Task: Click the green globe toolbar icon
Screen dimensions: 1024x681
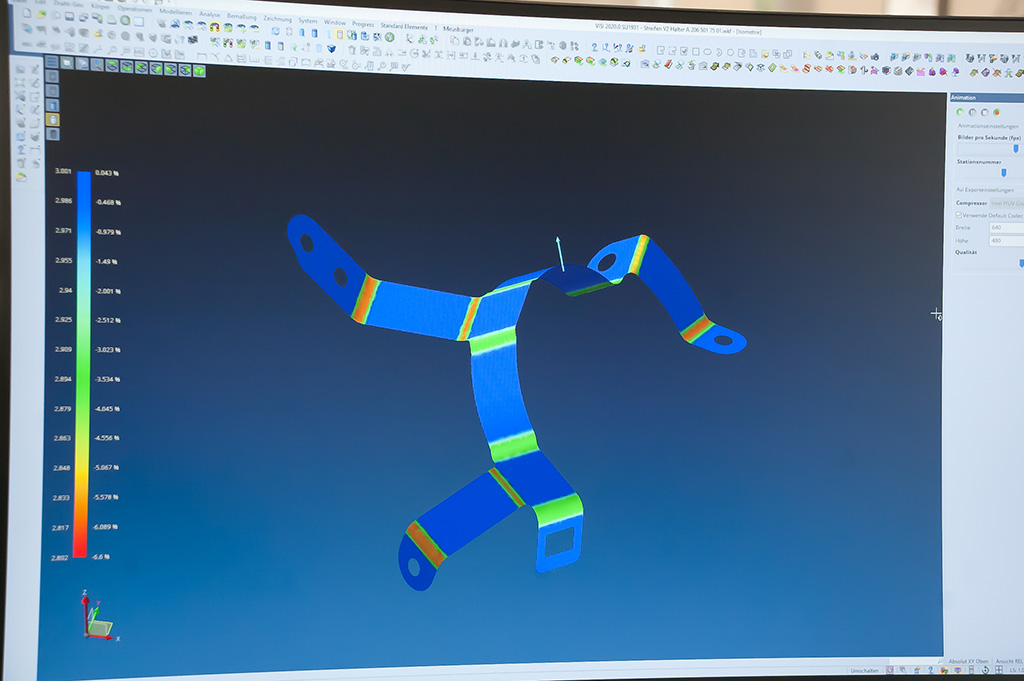Action: 389,37
